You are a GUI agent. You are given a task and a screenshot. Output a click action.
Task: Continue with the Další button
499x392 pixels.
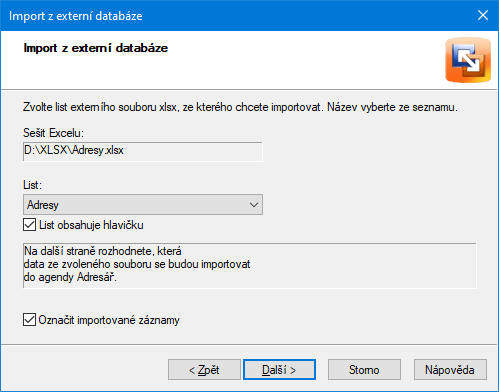[279, 370]
